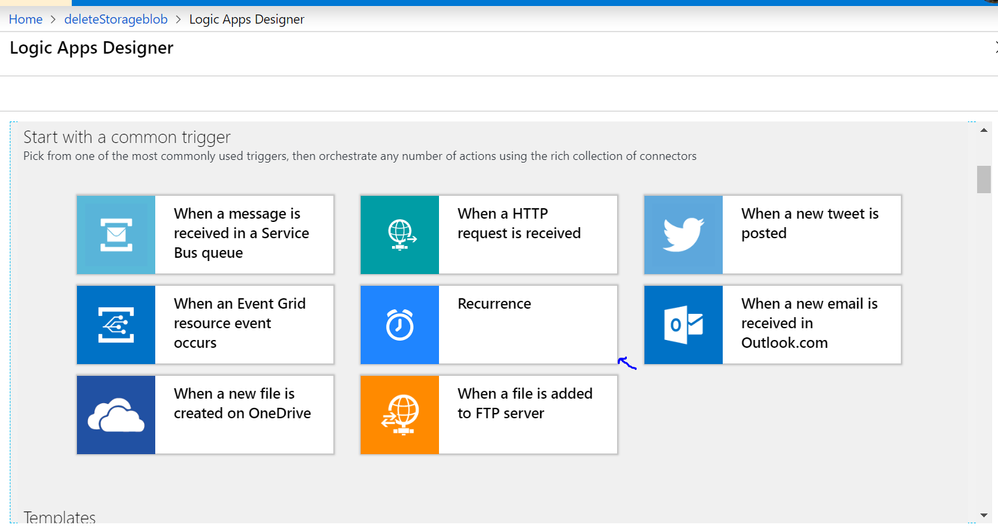This screenshot has height=526, width=998.
Task: Click the 'Start with a common trigger' heading
Action: click(x=127, y=137)
